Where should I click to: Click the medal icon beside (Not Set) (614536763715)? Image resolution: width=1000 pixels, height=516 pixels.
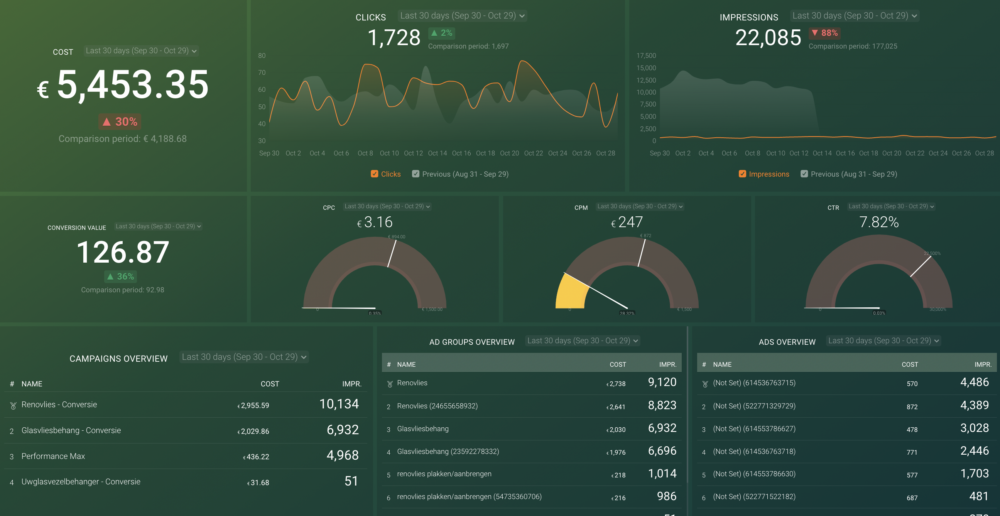[704, 384]
